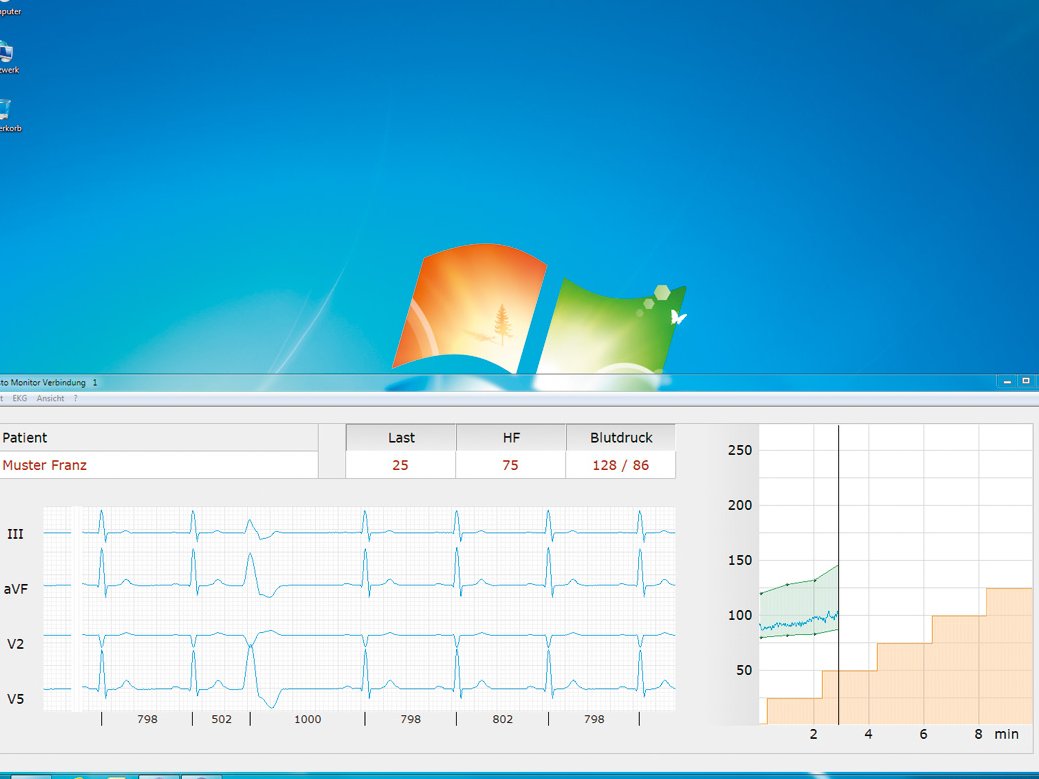Click the V5 lead label

click(x=15, y=699)
